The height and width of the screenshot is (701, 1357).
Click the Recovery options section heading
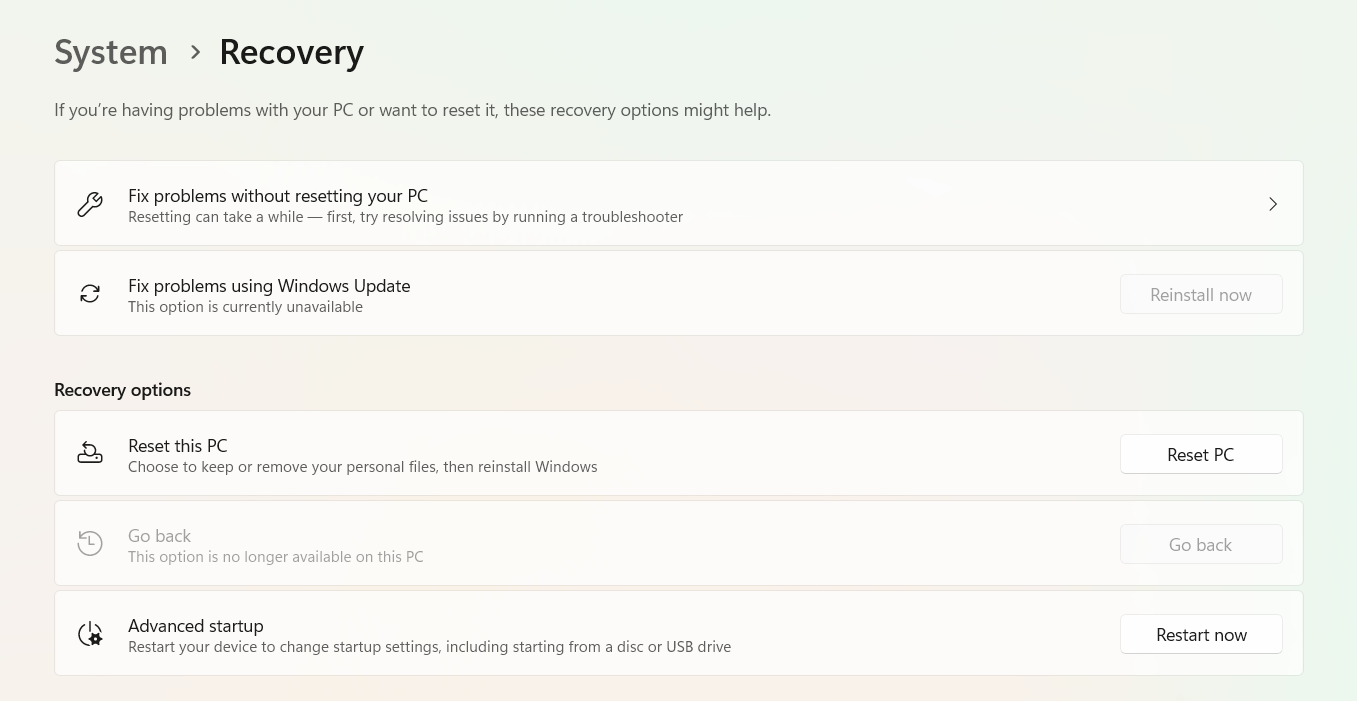(122, 390)
